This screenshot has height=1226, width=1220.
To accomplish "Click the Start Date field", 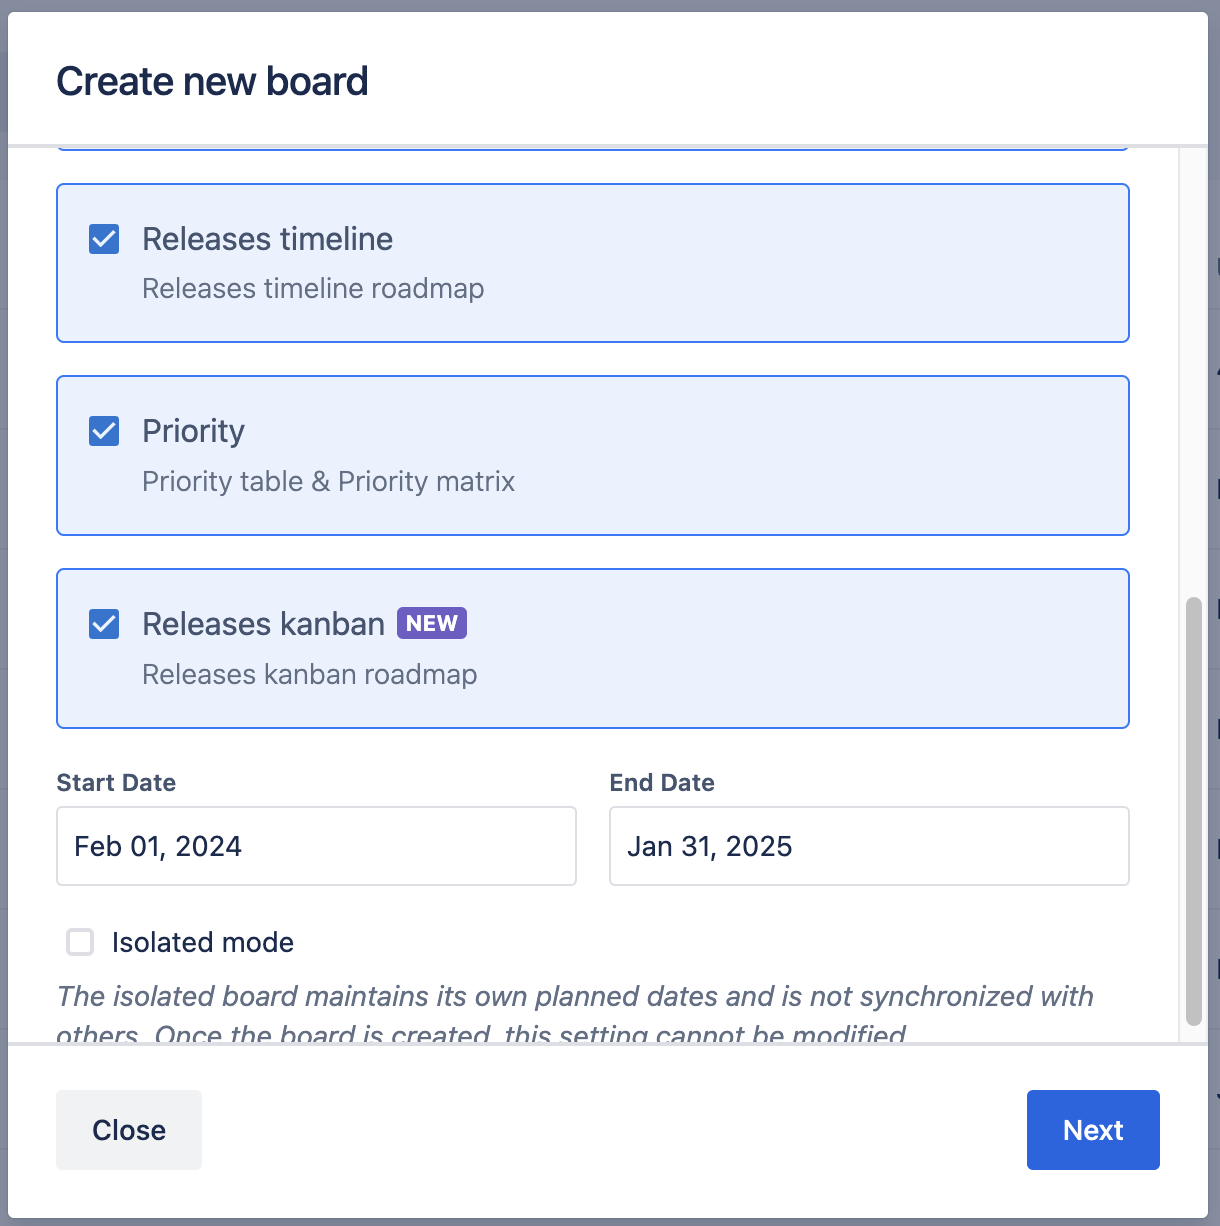I will (316, 846).
